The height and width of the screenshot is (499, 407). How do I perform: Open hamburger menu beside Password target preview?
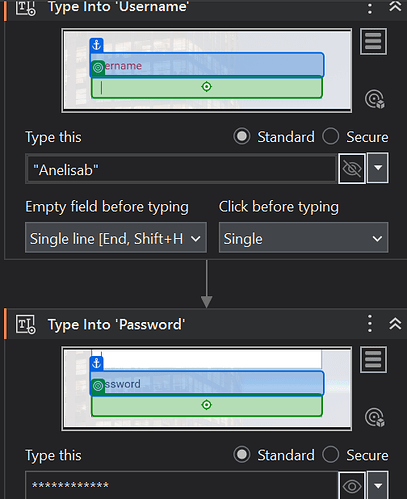[373, 359]
